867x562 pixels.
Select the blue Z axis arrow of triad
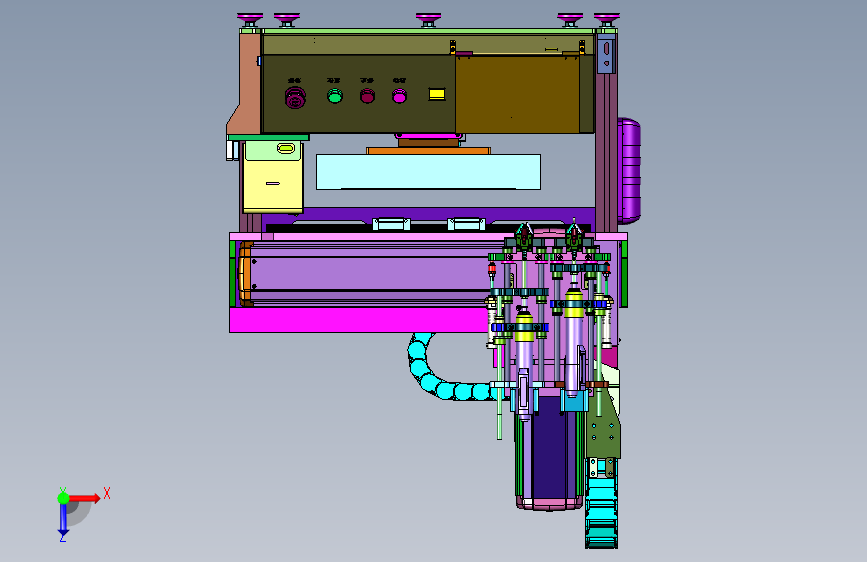(63, 520)
